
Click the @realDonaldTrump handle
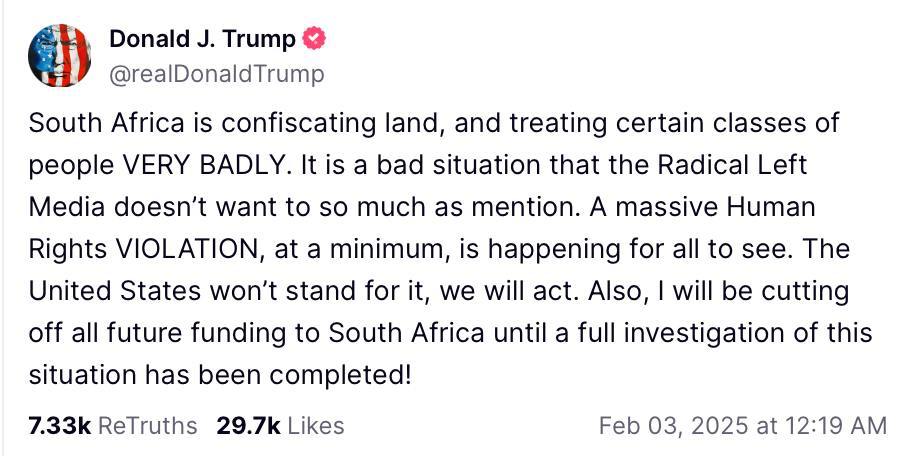coord(216,74)
